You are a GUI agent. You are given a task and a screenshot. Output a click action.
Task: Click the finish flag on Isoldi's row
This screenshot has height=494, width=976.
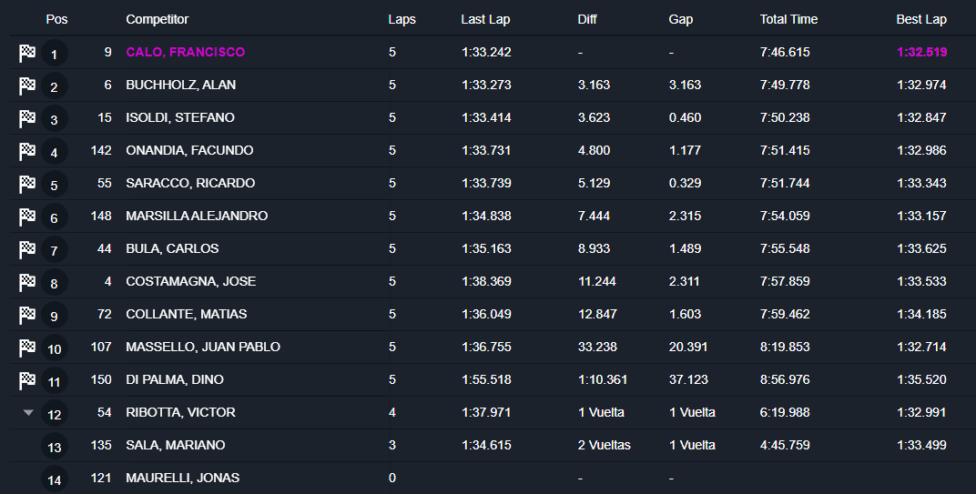click(27, 118)
